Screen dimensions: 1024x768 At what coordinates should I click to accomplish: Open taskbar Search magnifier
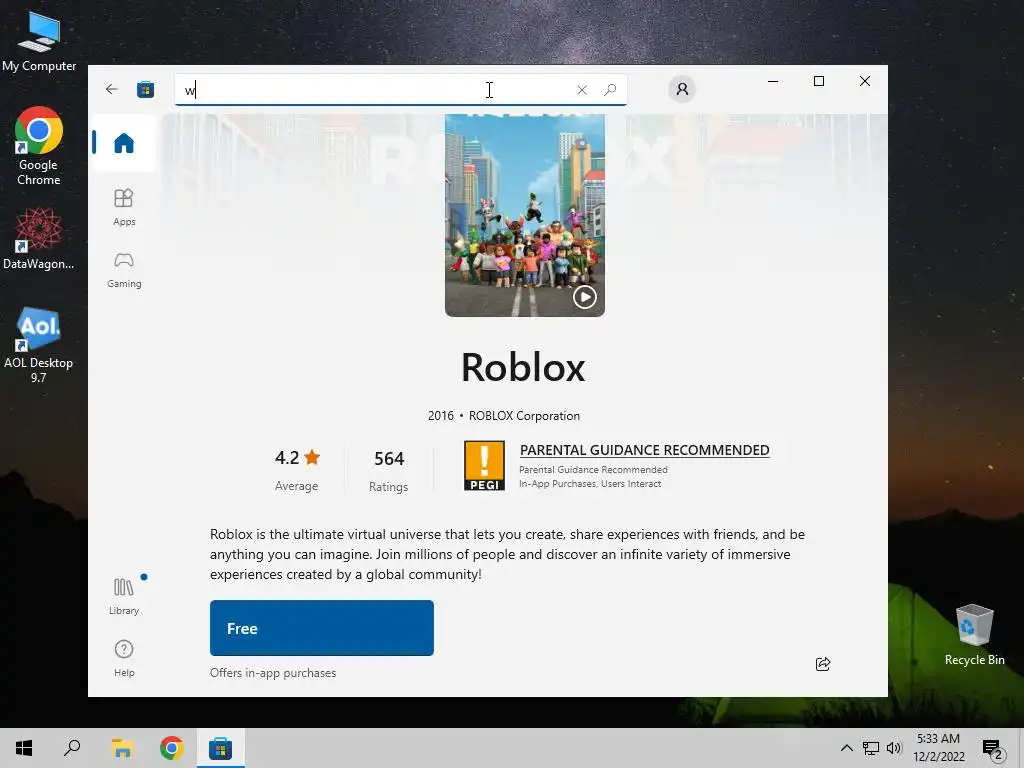point(72,748)
